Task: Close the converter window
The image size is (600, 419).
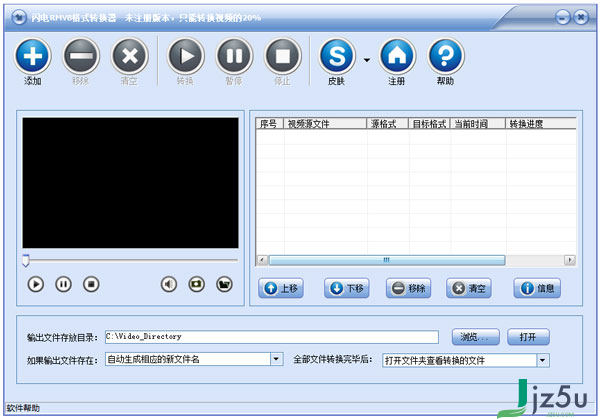Action: tap(581, 17)
